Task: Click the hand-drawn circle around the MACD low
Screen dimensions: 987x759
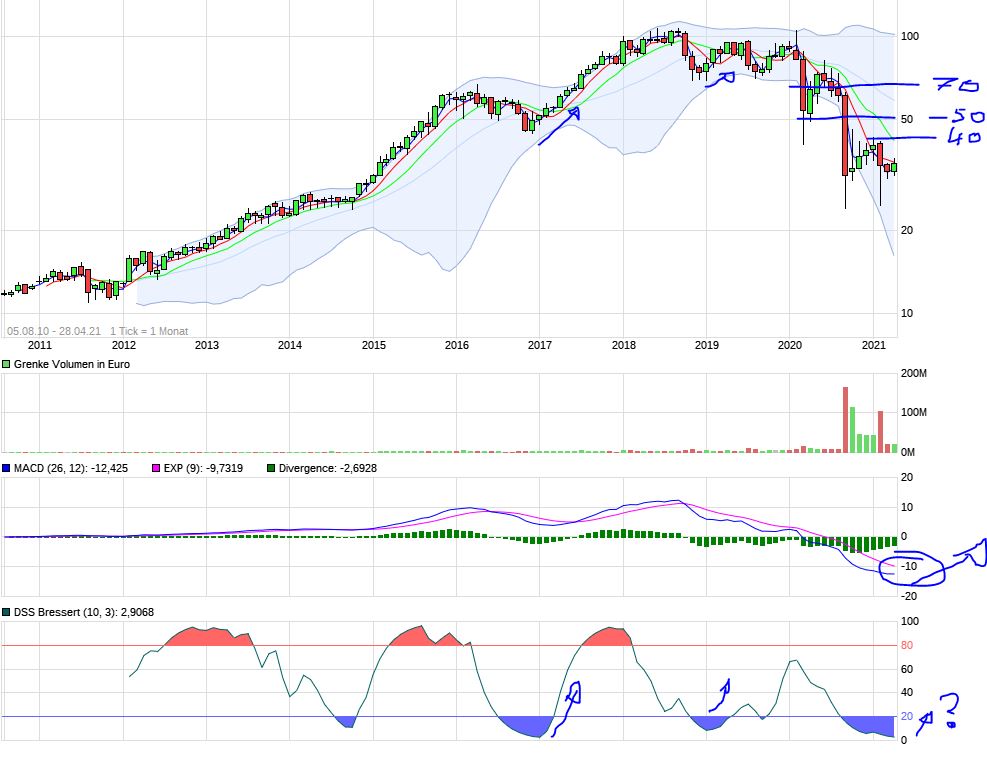Action: click(913, 566)
